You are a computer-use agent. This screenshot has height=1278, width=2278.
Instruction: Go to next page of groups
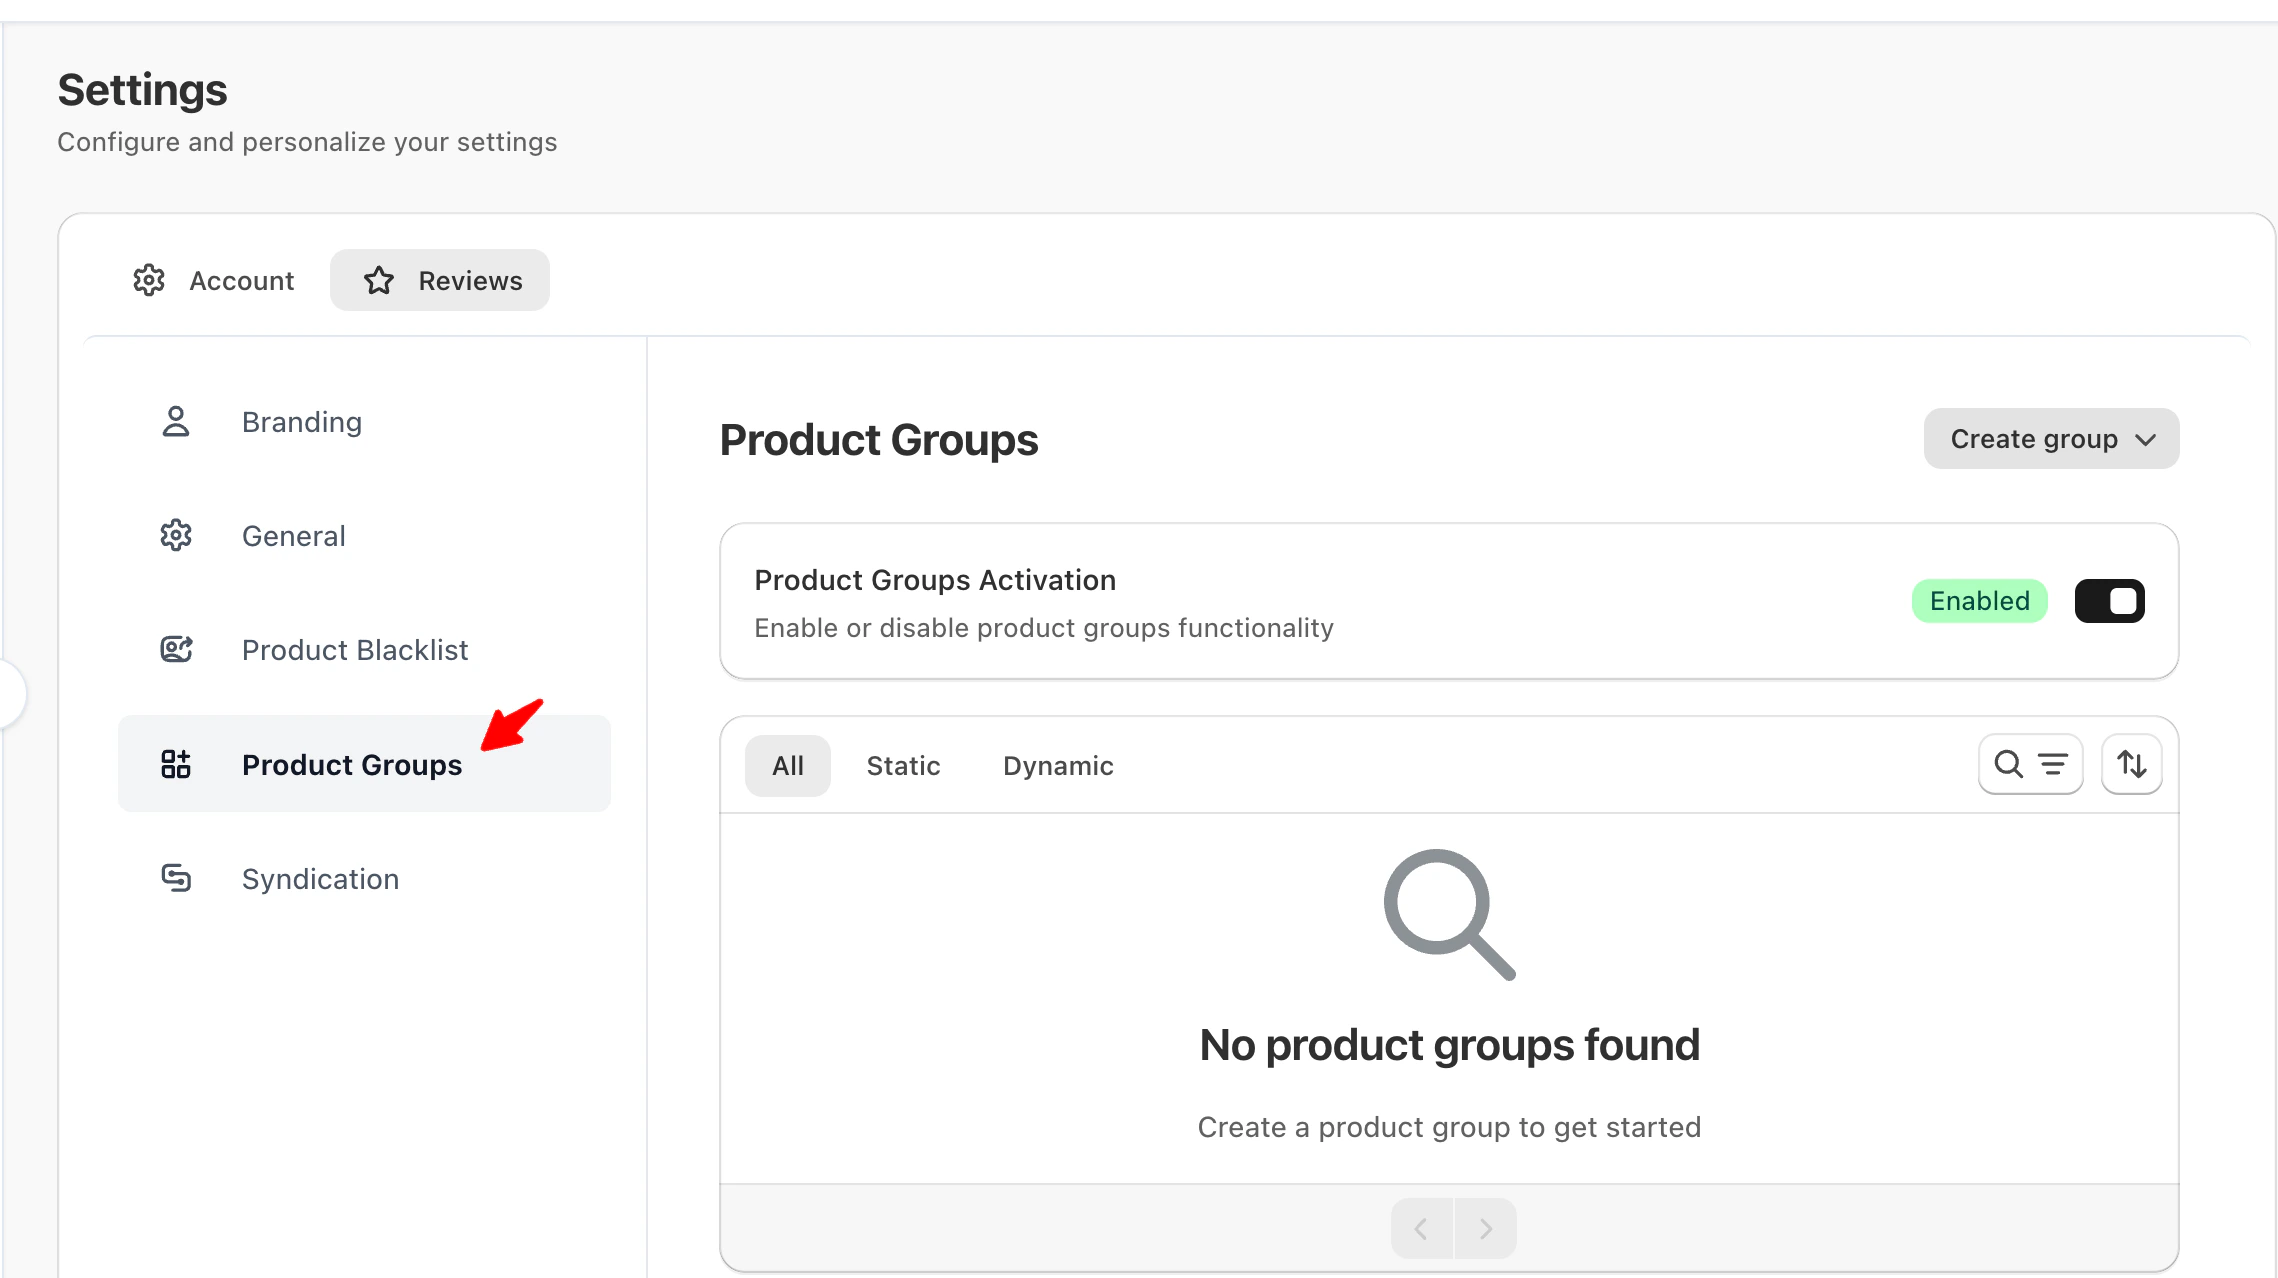[1485, 1228]
